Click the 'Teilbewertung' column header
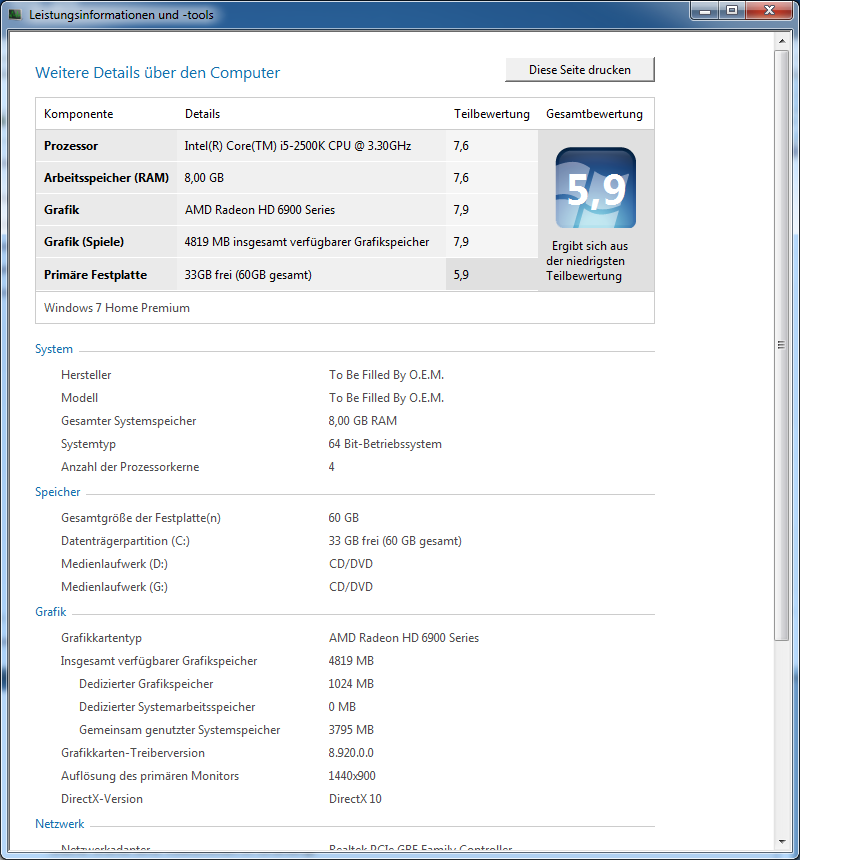Viewport: 864px width, 860px height. point(492,114)
